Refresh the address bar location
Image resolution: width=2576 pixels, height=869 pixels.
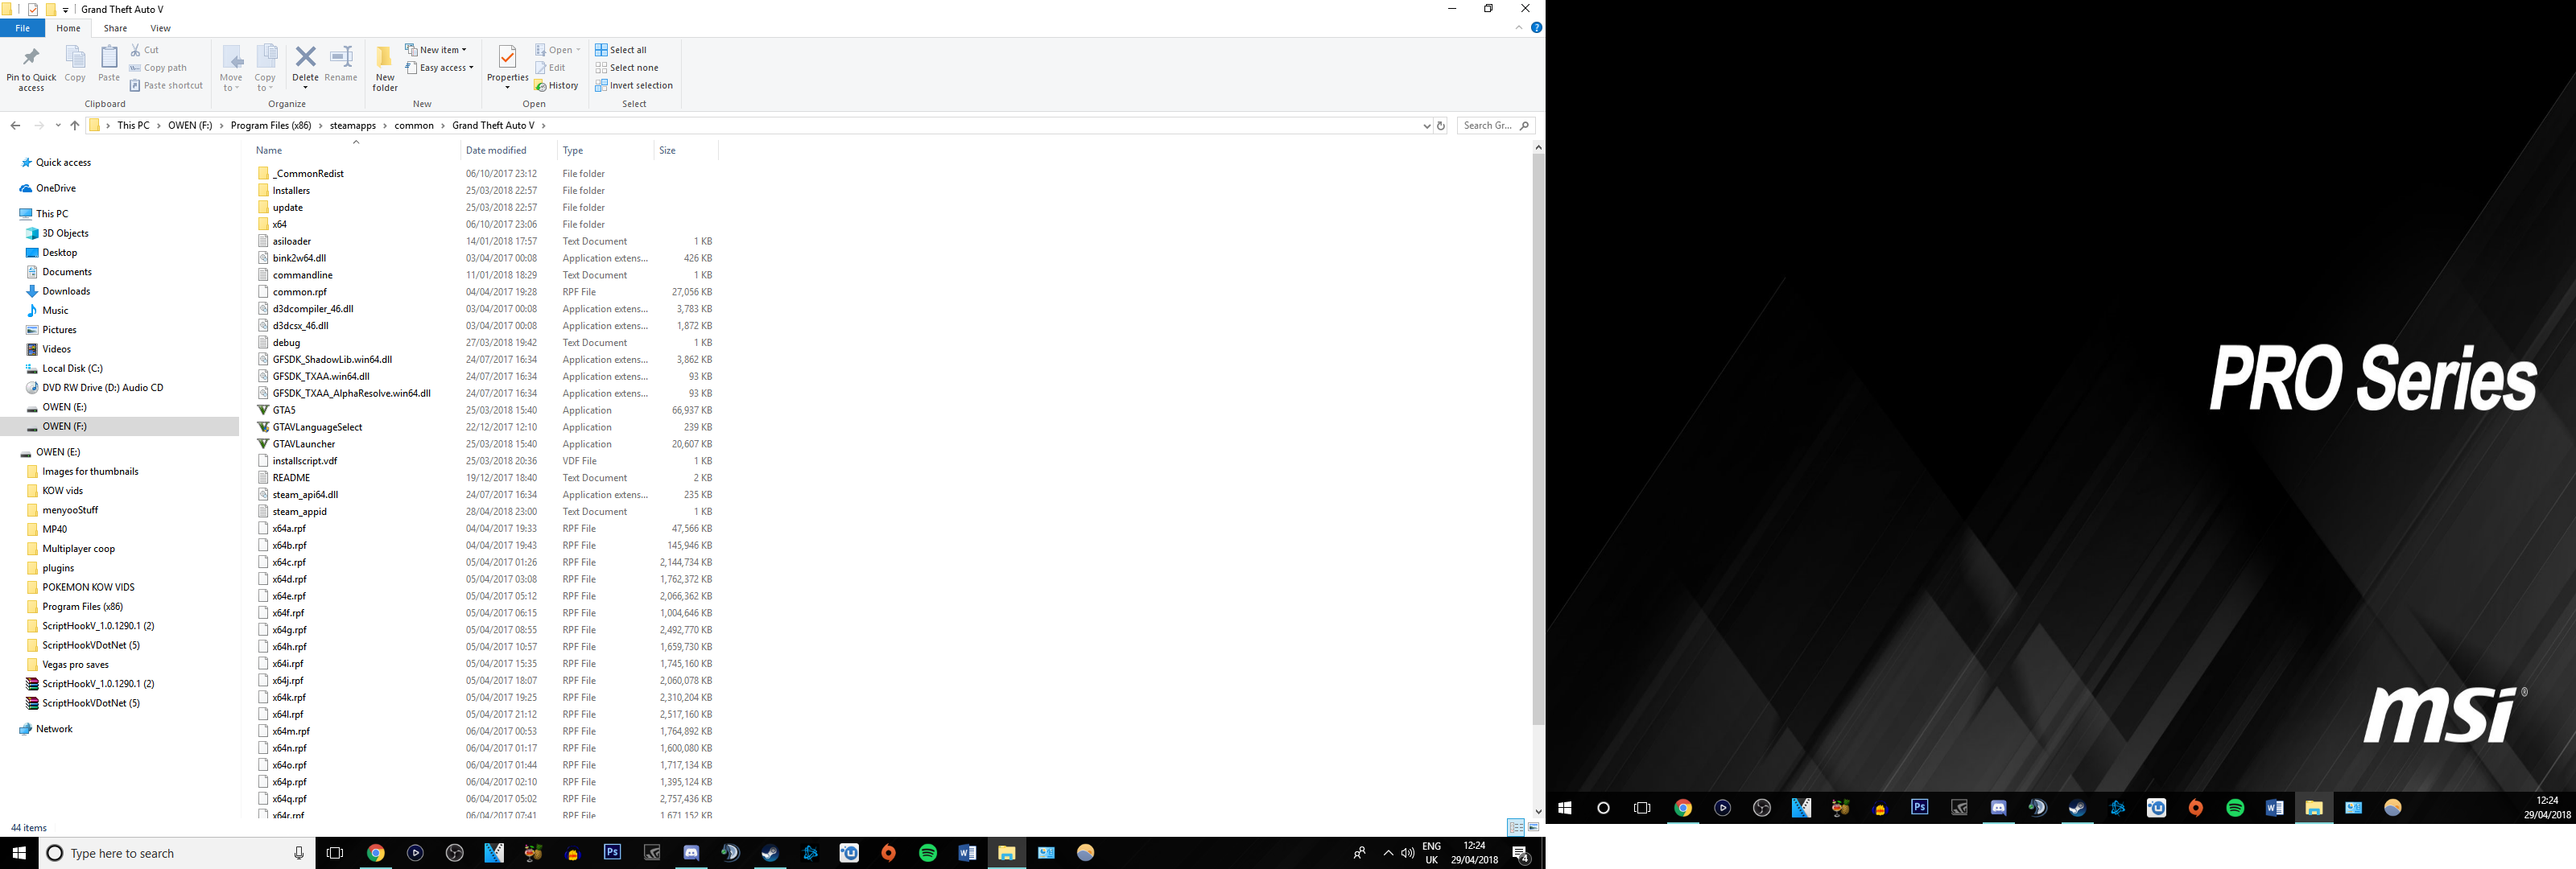coord(1441,126)
